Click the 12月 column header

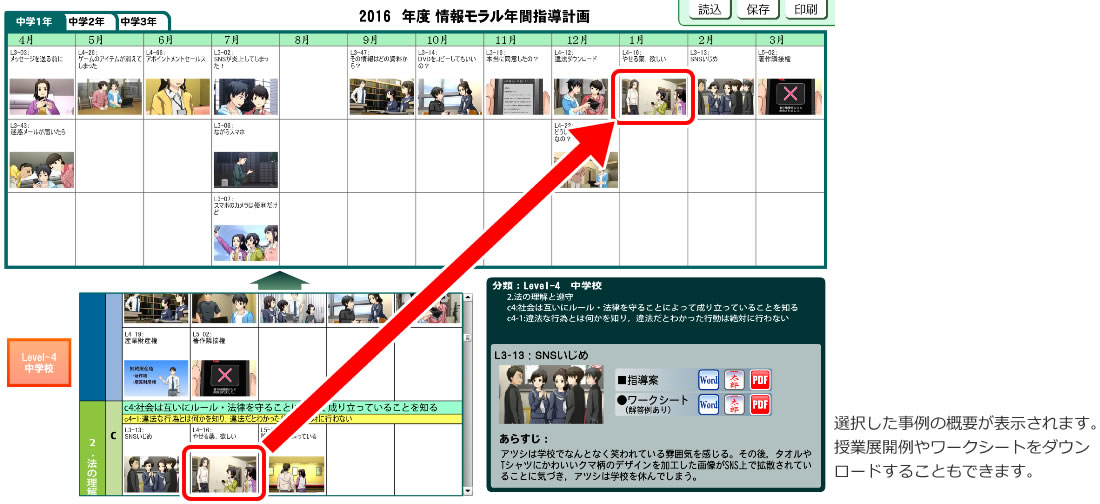coord(585,39)
